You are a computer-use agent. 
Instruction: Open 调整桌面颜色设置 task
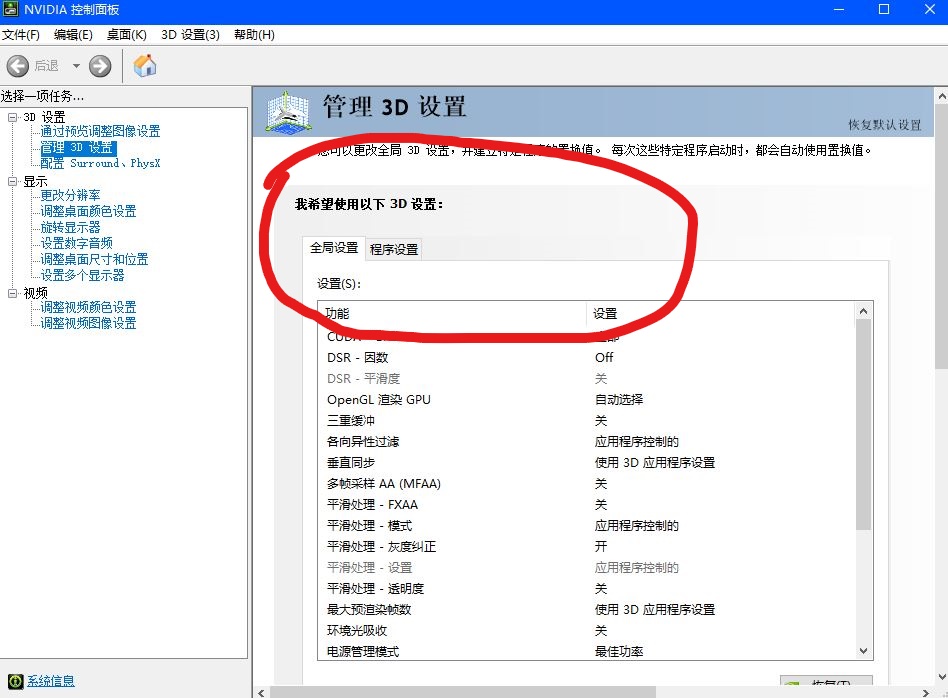88,211
